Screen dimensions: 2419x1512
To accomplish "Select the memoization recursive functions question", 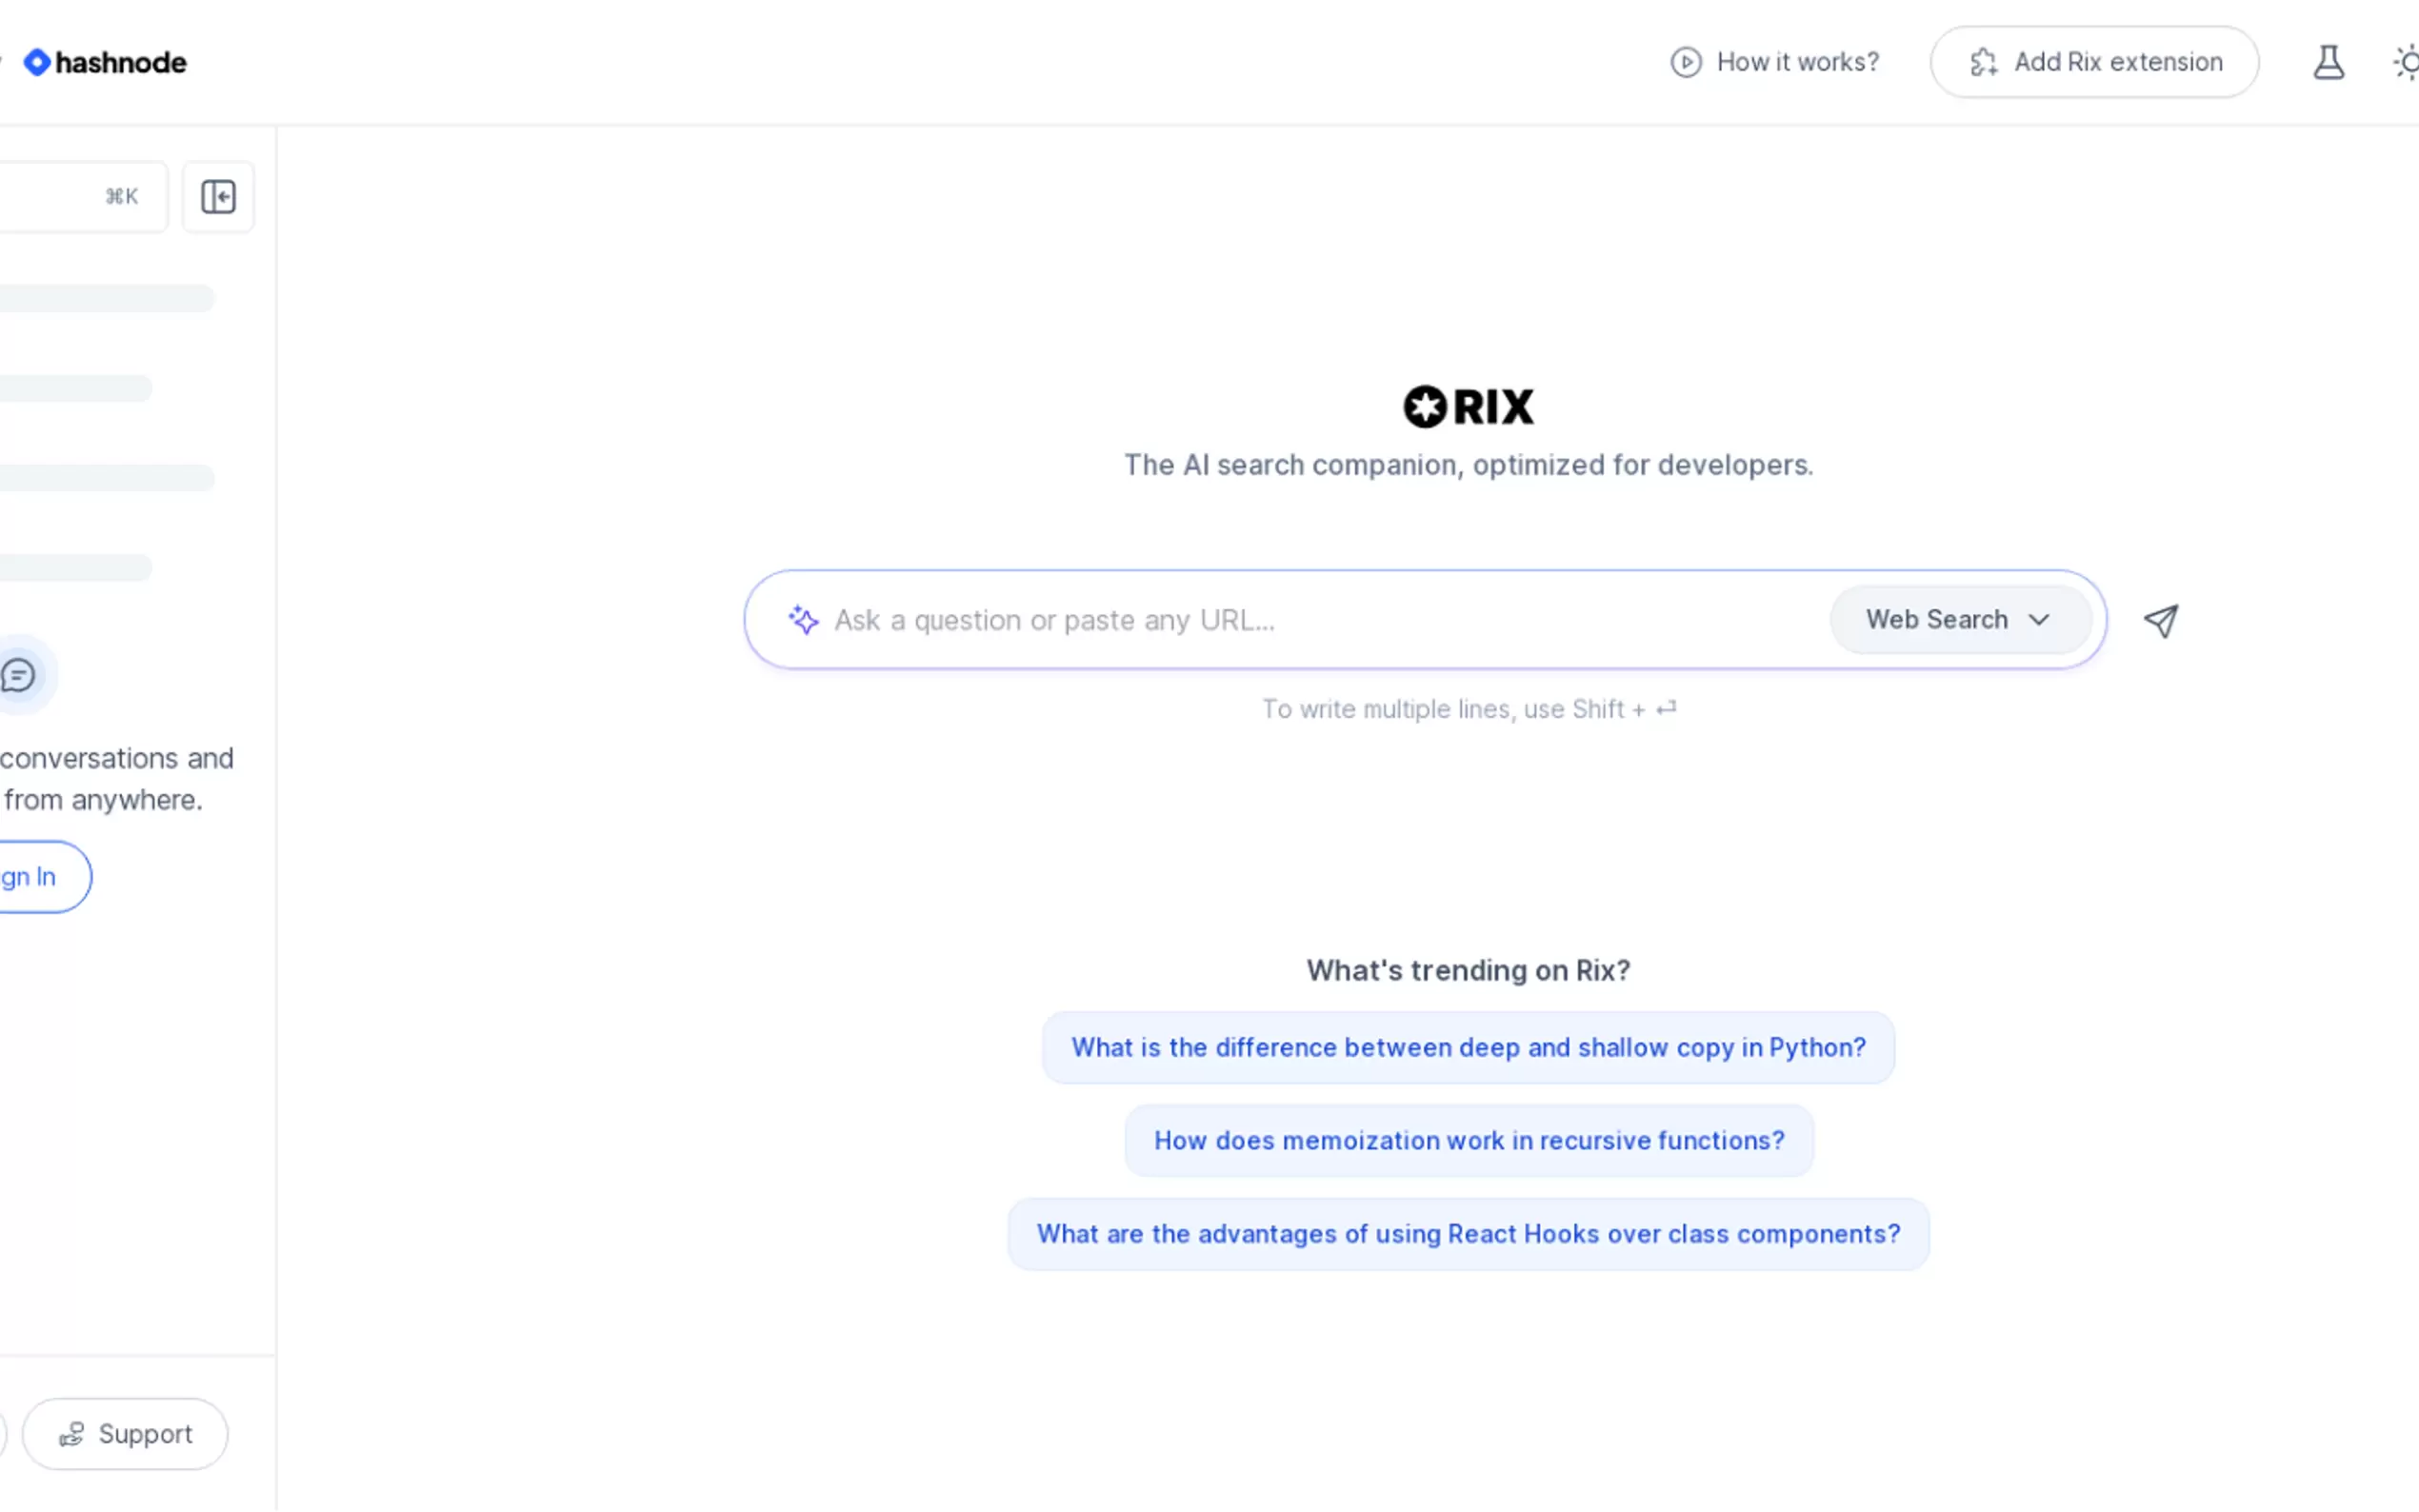I will tap(1468, 1140).
